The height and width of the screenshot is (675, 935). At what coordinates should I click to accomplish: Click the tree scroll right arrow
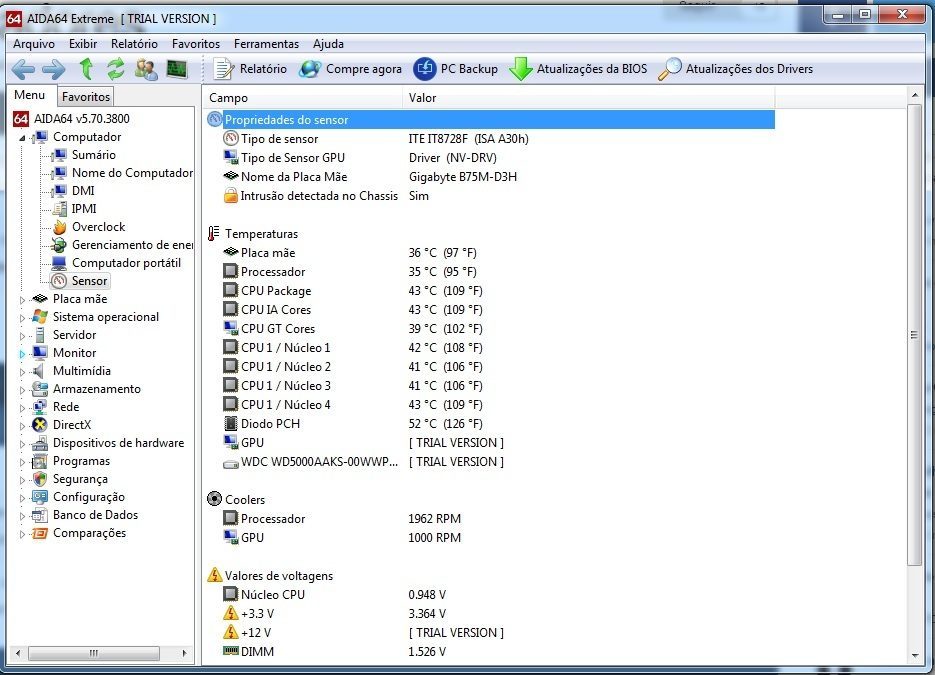coord(184,653)
